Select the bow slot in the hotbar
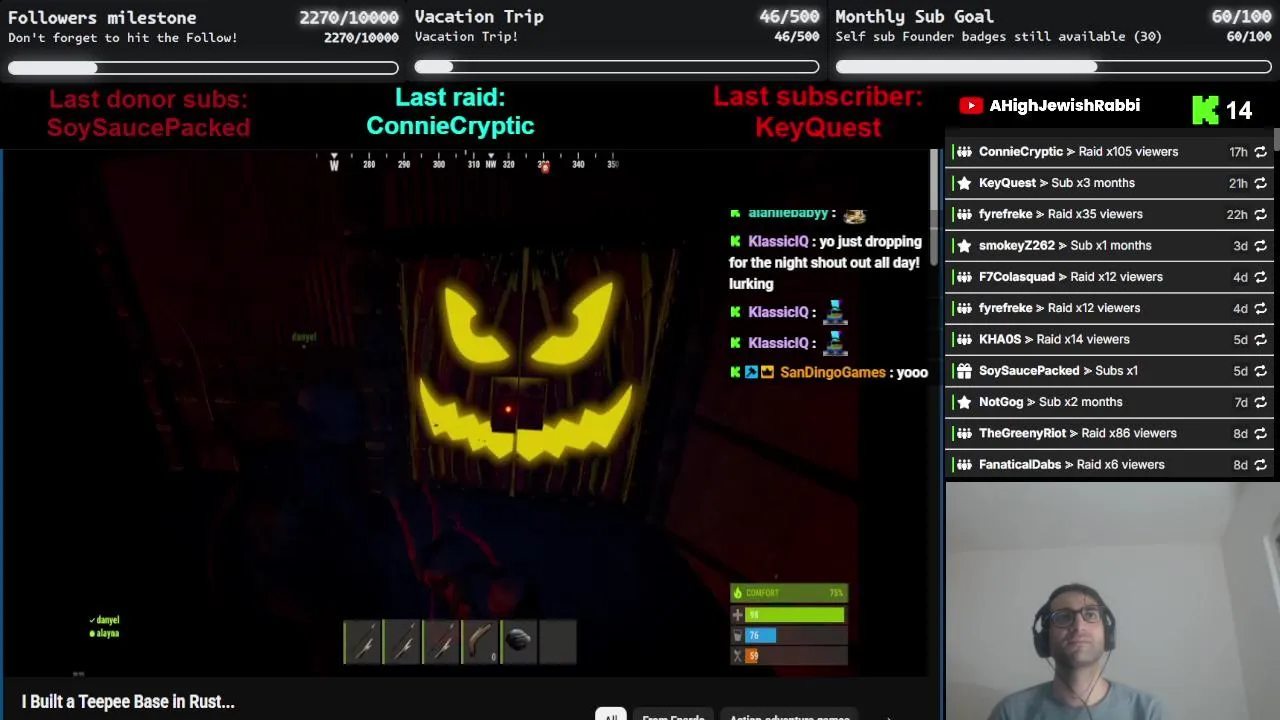 [481, 642]
